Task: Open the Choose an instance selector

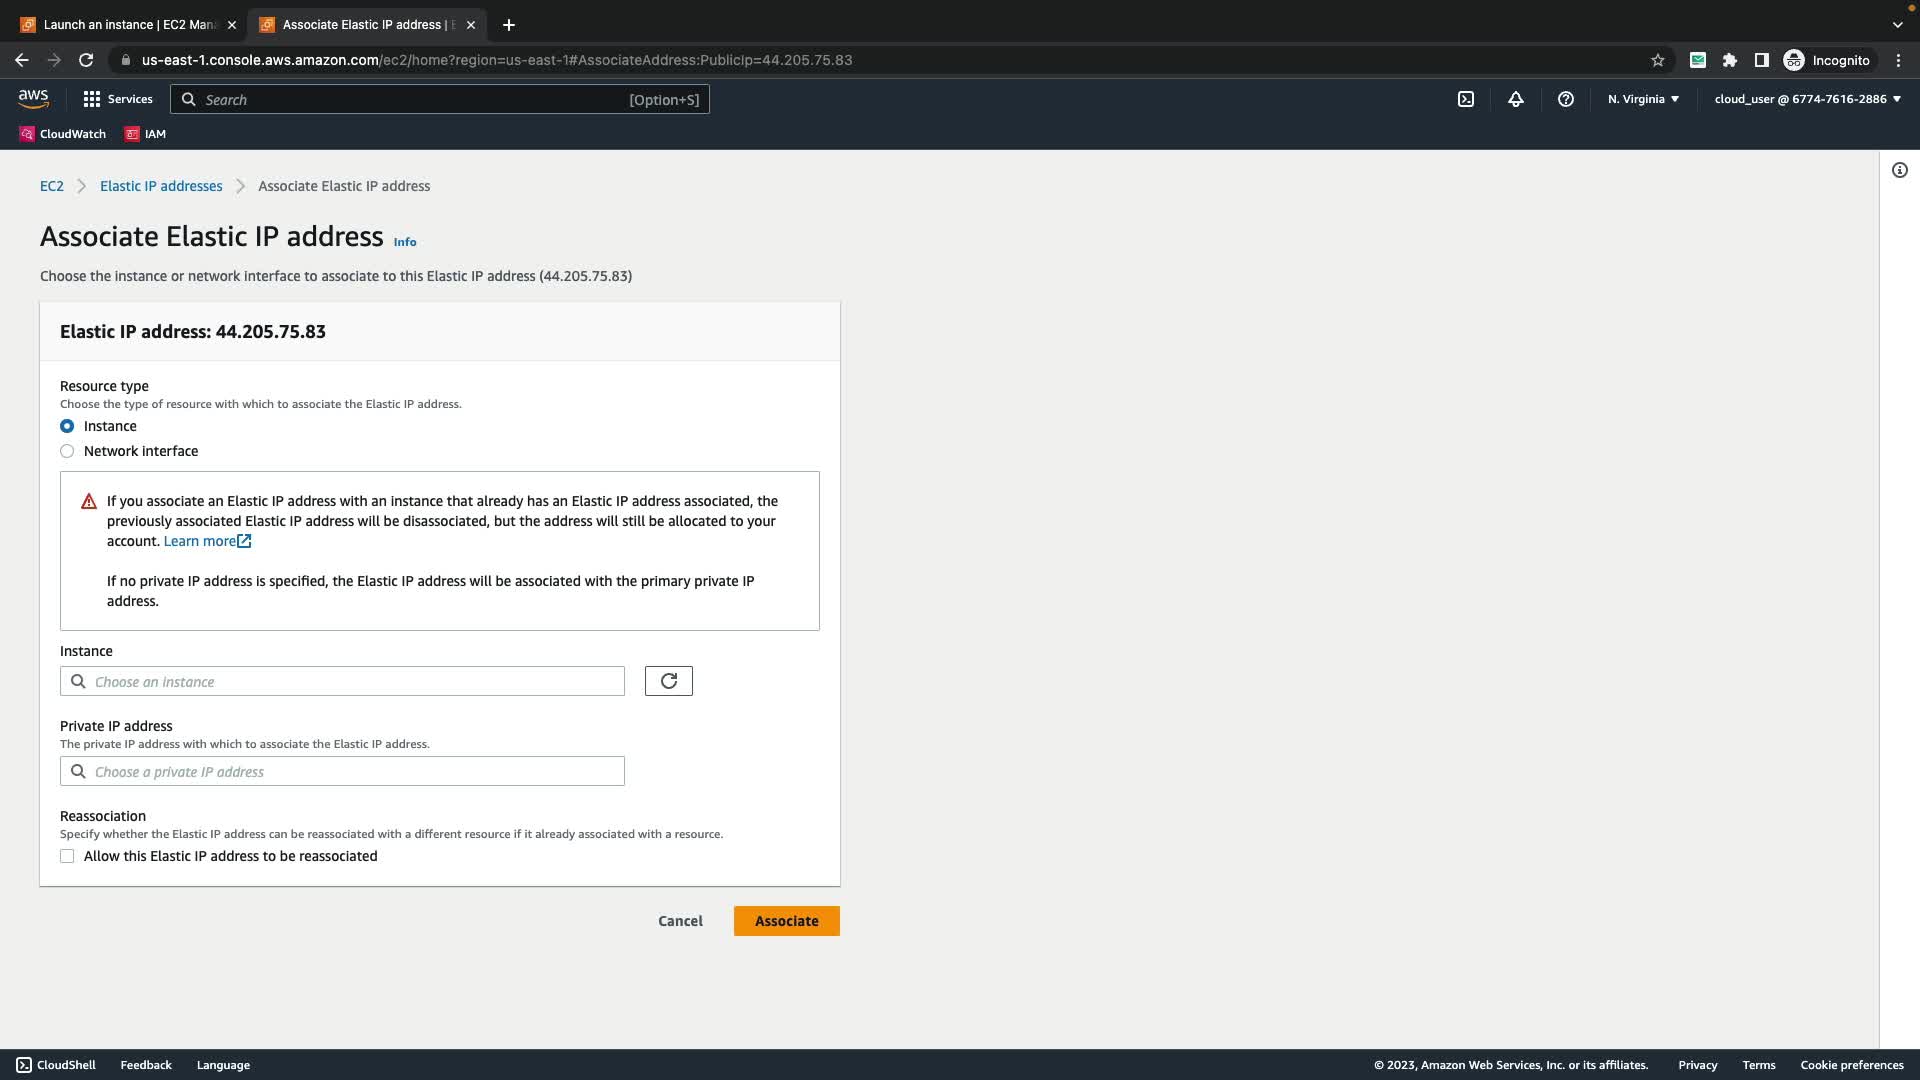Action: tap(342, 682)
